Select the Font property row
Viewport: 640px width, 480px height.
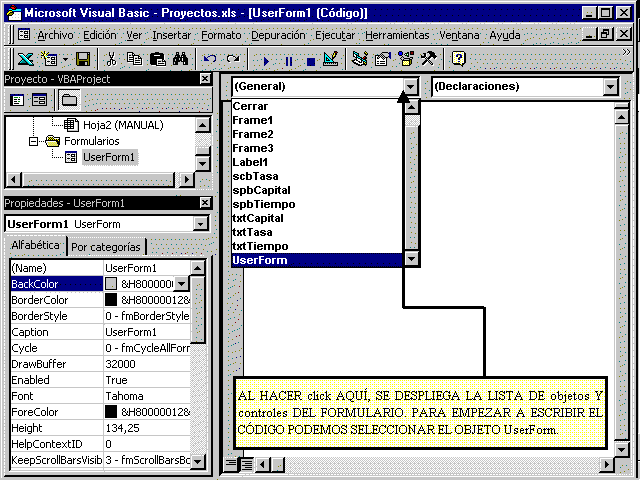[100, 396]
